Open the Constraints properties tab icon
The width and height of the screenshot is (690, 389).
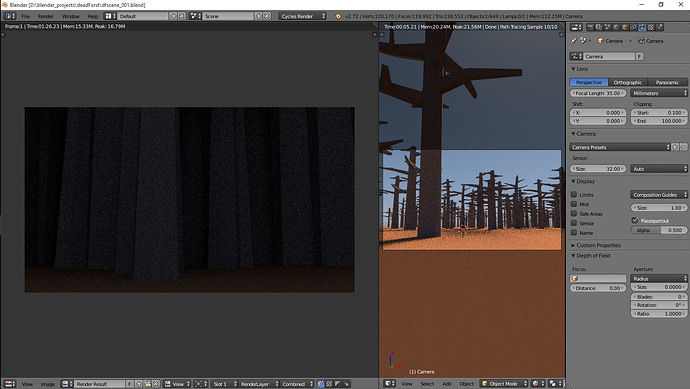pyautogui.click(x=633, y=27)
